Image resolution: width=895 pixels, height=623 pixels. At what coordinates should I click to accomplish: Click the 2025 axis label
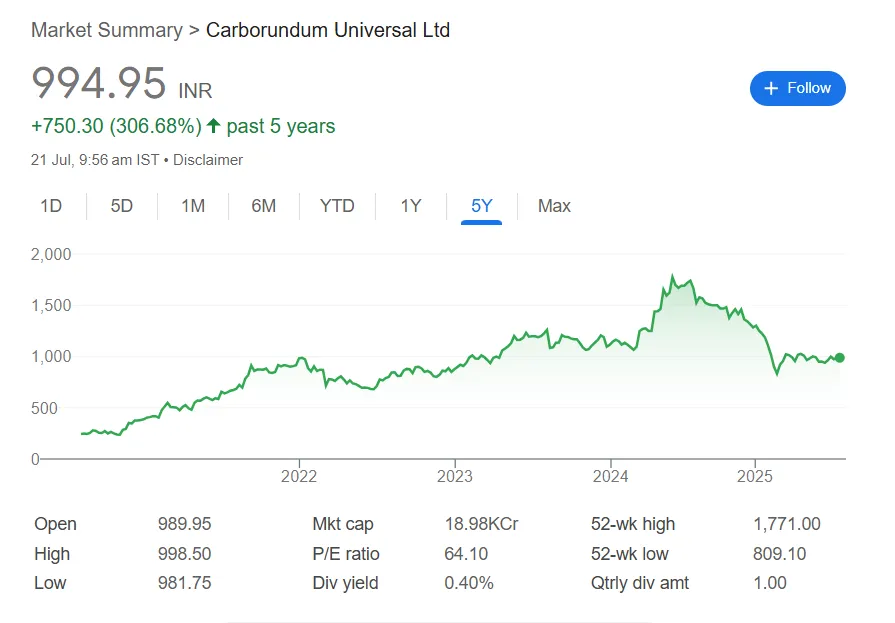click(755, 476)
